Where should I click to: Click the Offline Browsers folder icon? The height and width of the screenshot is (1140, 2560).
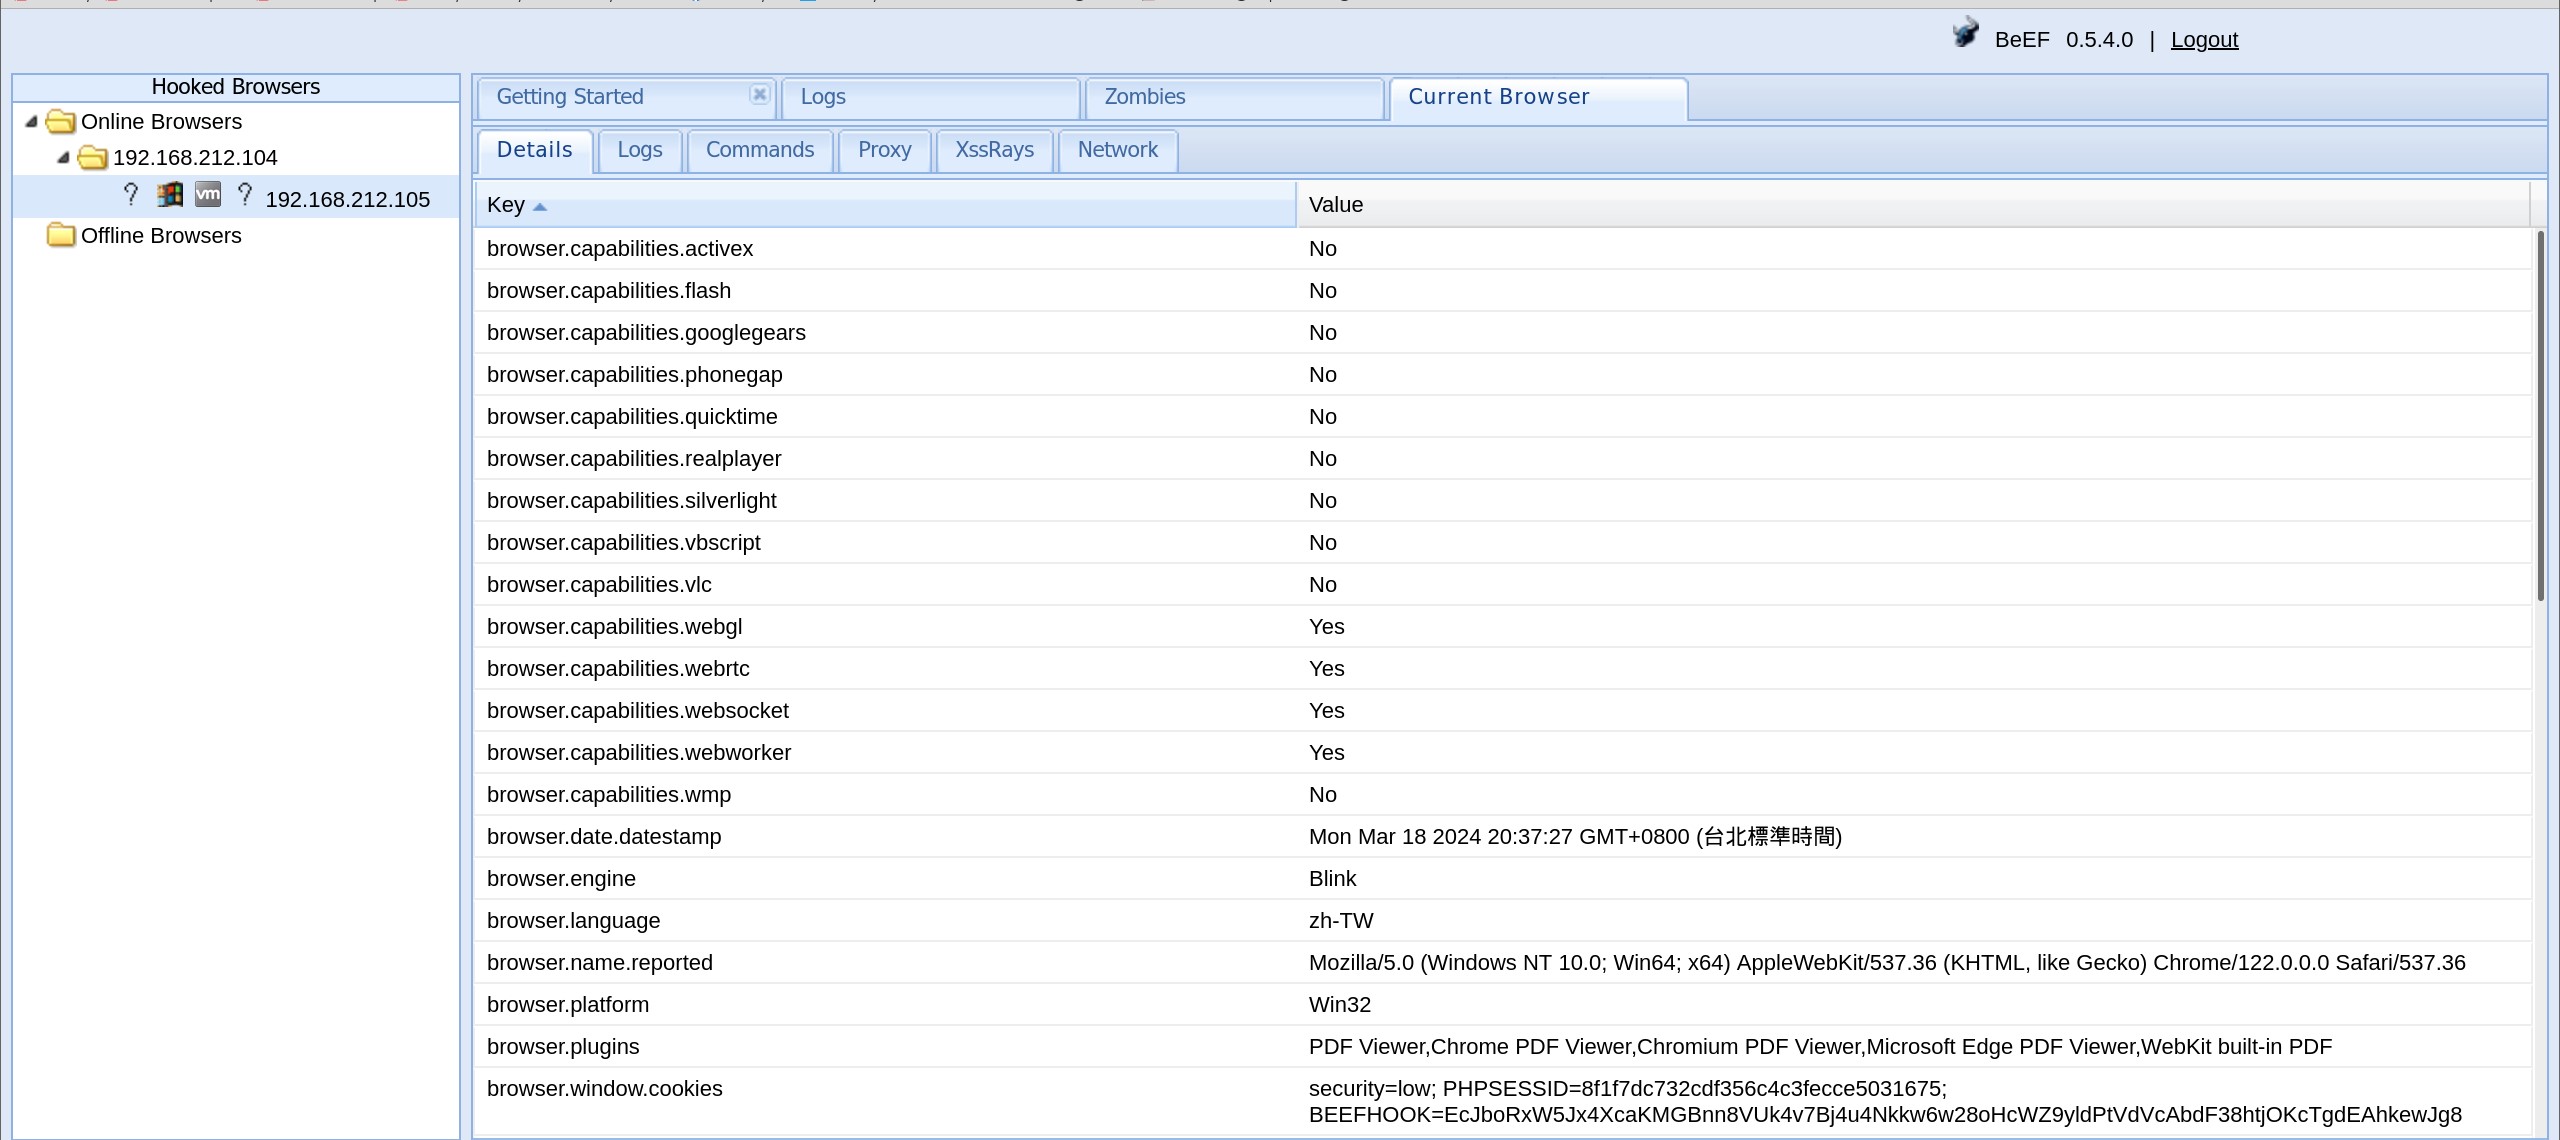[61, 236]
